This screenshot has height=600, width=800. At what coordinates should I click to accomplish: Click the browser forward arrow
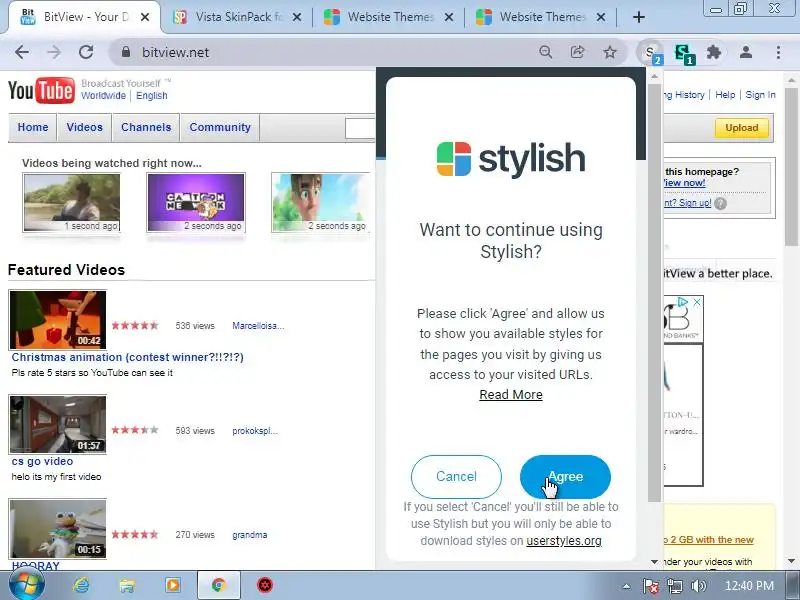coord(54,52)
